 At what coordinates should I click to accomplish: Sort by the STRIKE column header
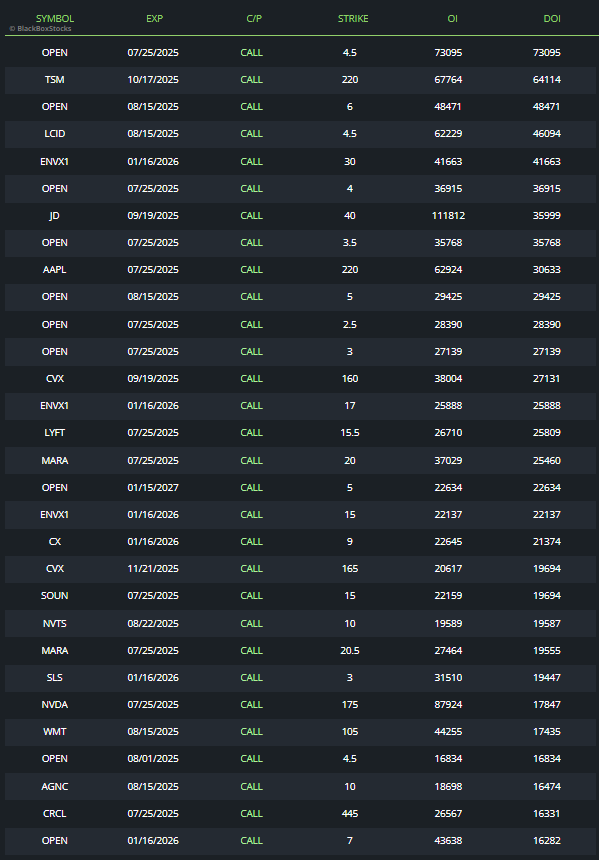point(353,19)
